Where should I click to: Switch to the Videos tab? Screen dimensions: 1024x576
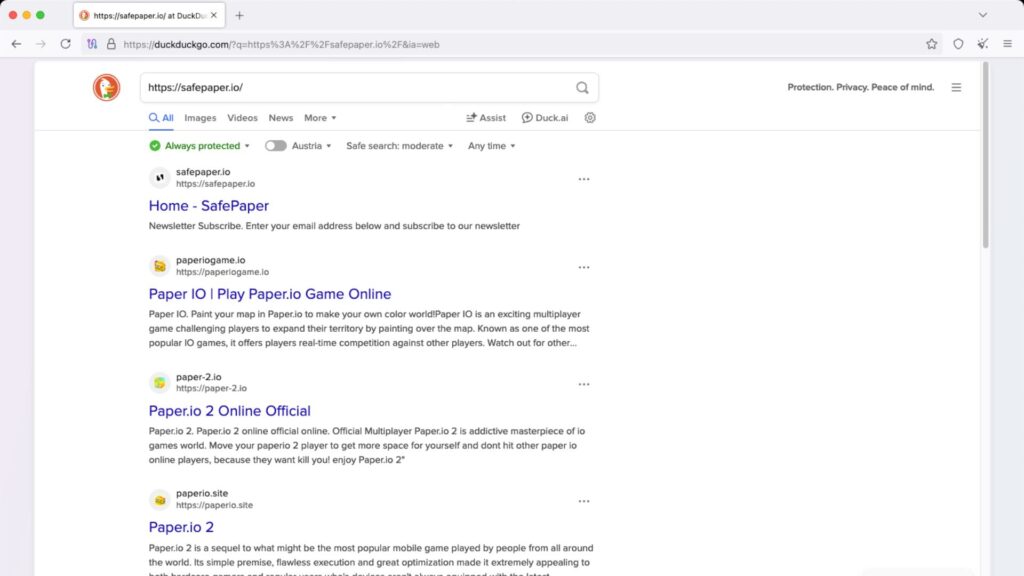pyautogui.click(x=242, y=118)
